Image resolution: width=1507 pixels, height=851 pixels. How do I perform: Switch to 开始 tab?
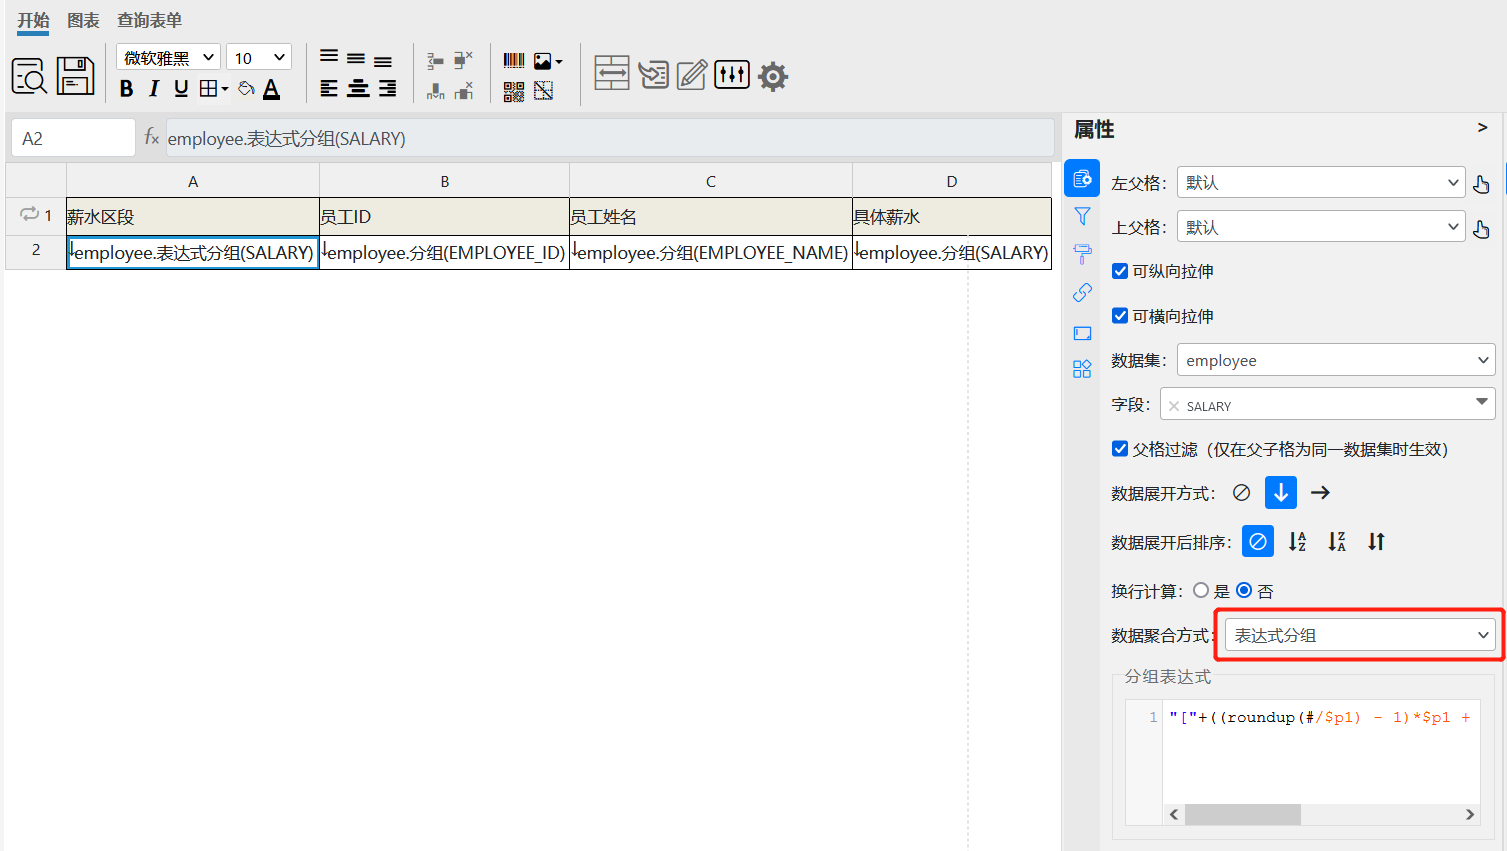[x=33, y=20]
